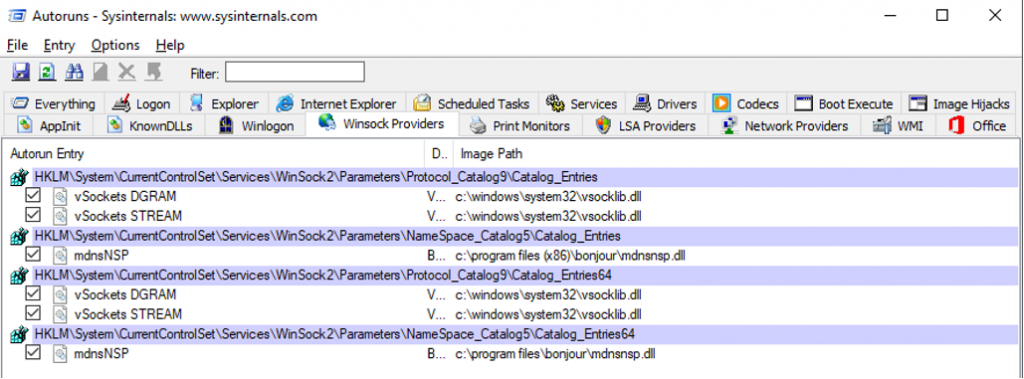Open the Help menu
This screenshot has width=1024, height=379.
coord(170,45)
